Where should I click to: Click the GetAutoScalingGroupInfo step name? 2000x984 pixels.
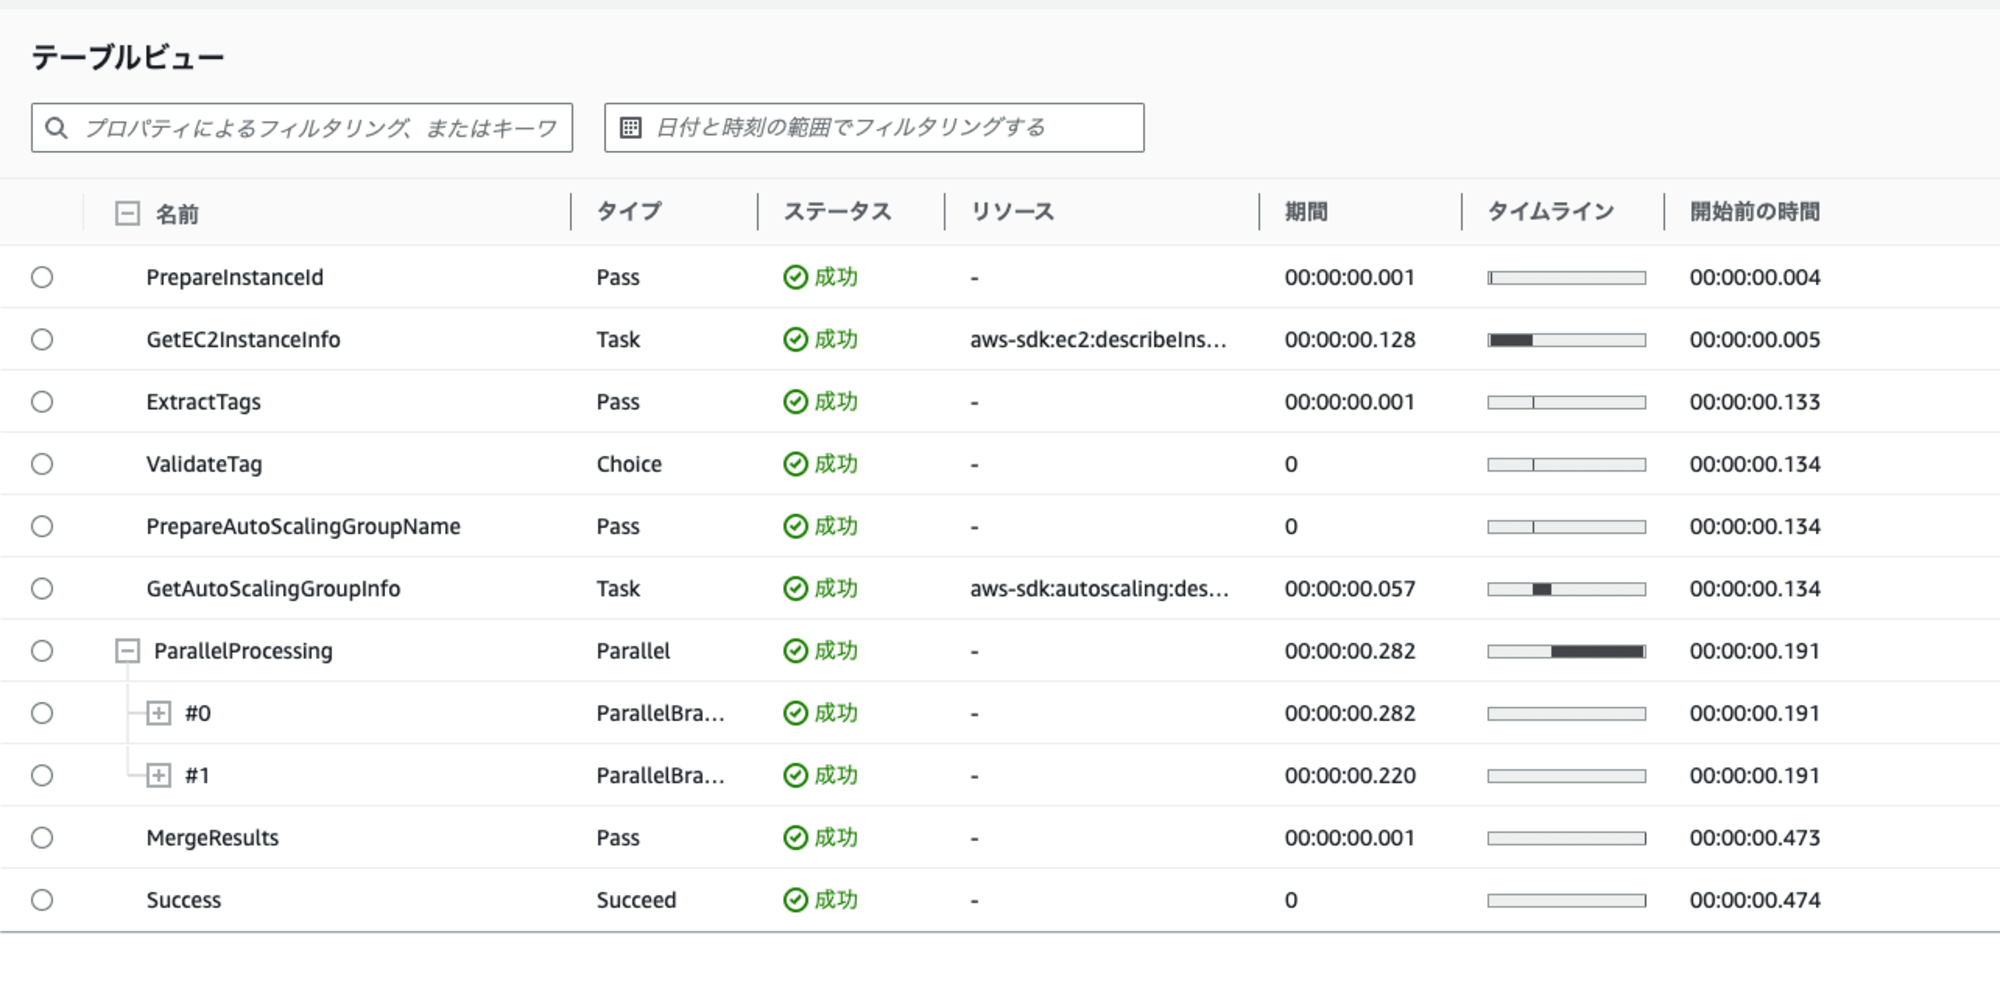[x=273, y=588]
